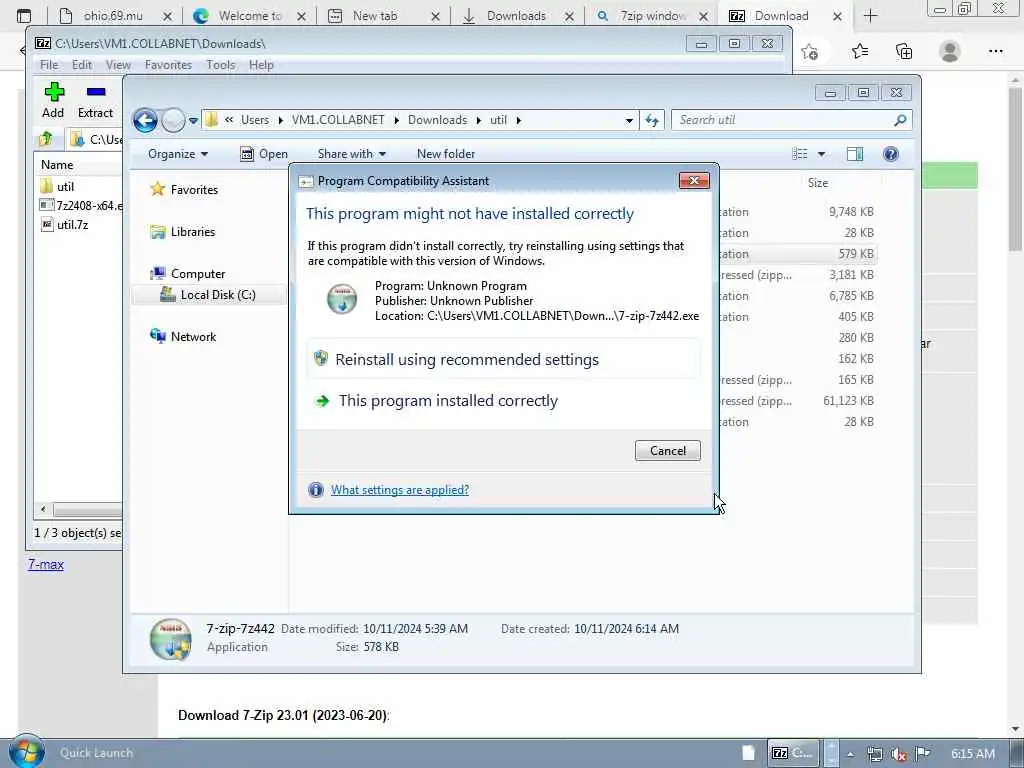The image size is (1024, 768).
Task: Click the 7-Zip taskbar button
Action: click(793, 753)
